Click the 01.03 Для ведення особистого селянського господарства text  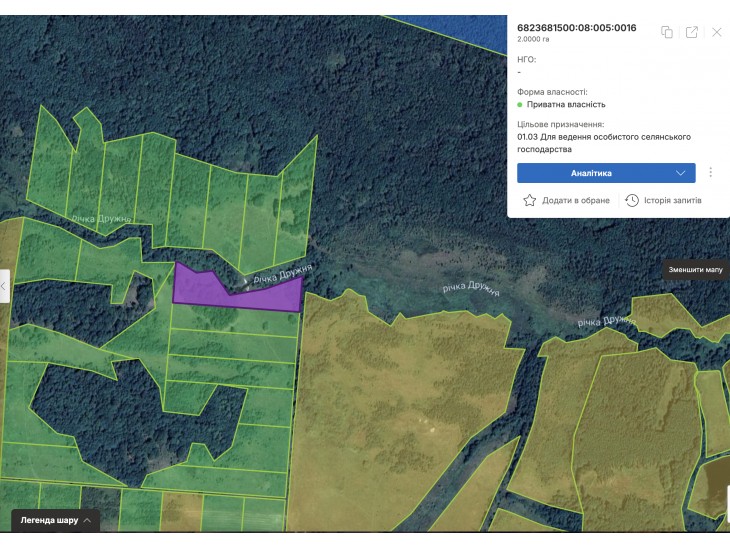point(604,143)
